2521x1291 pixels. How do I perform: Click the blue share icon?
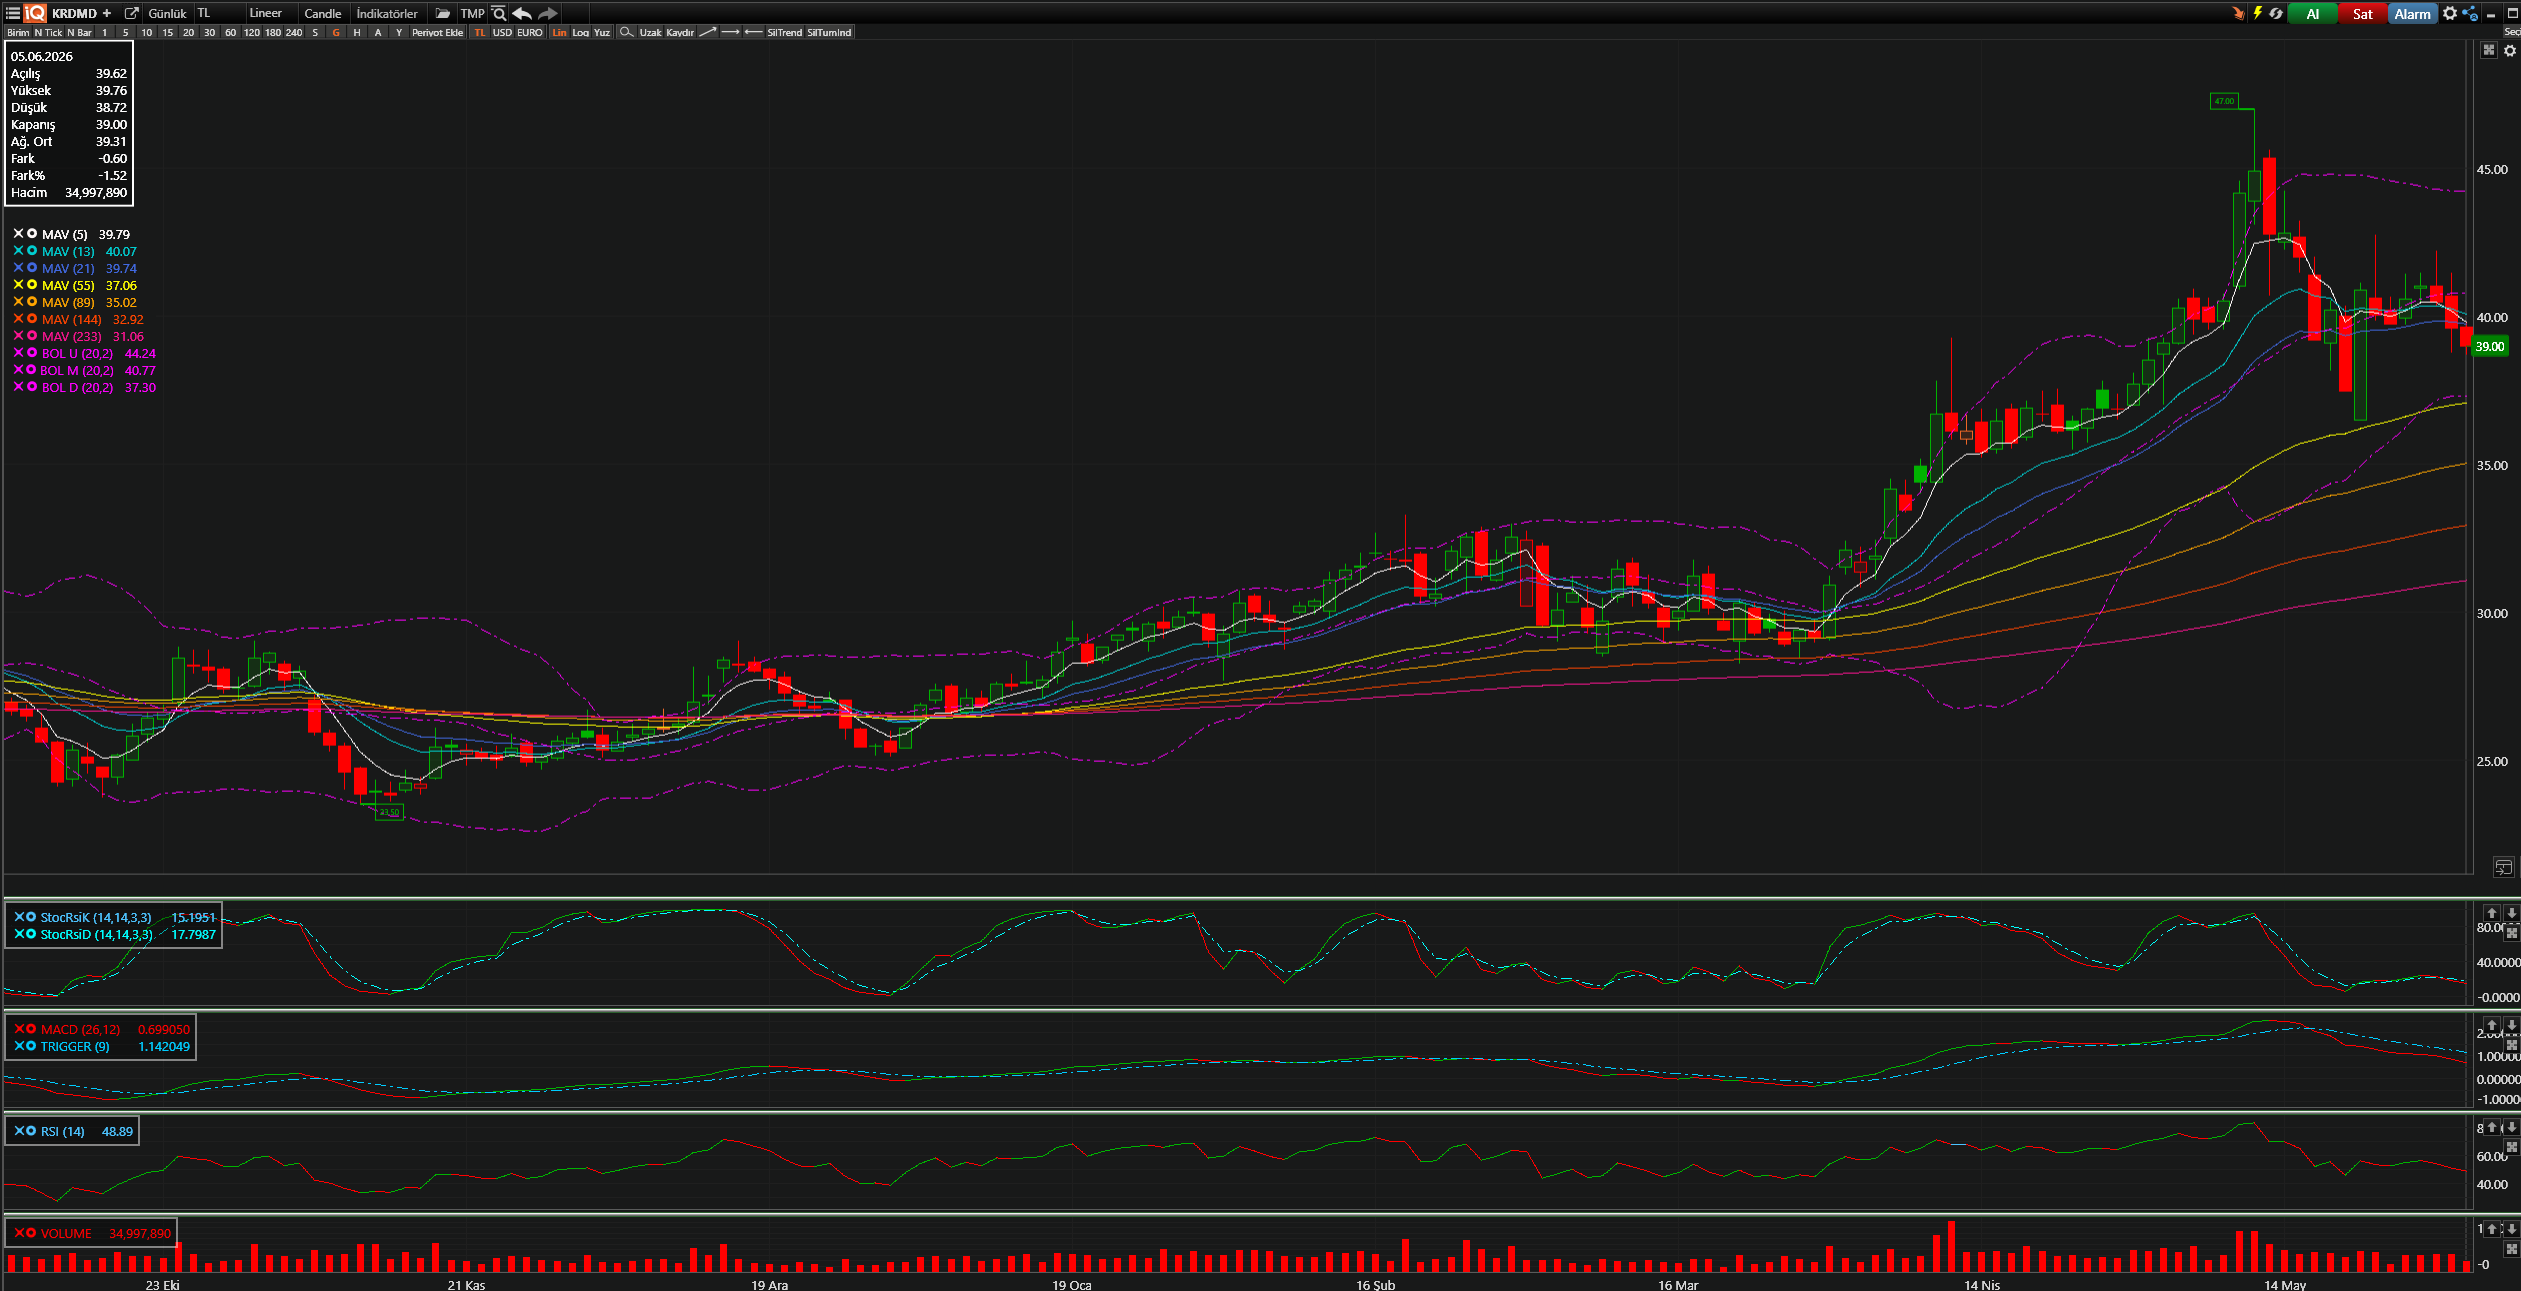pos(2470,13)
